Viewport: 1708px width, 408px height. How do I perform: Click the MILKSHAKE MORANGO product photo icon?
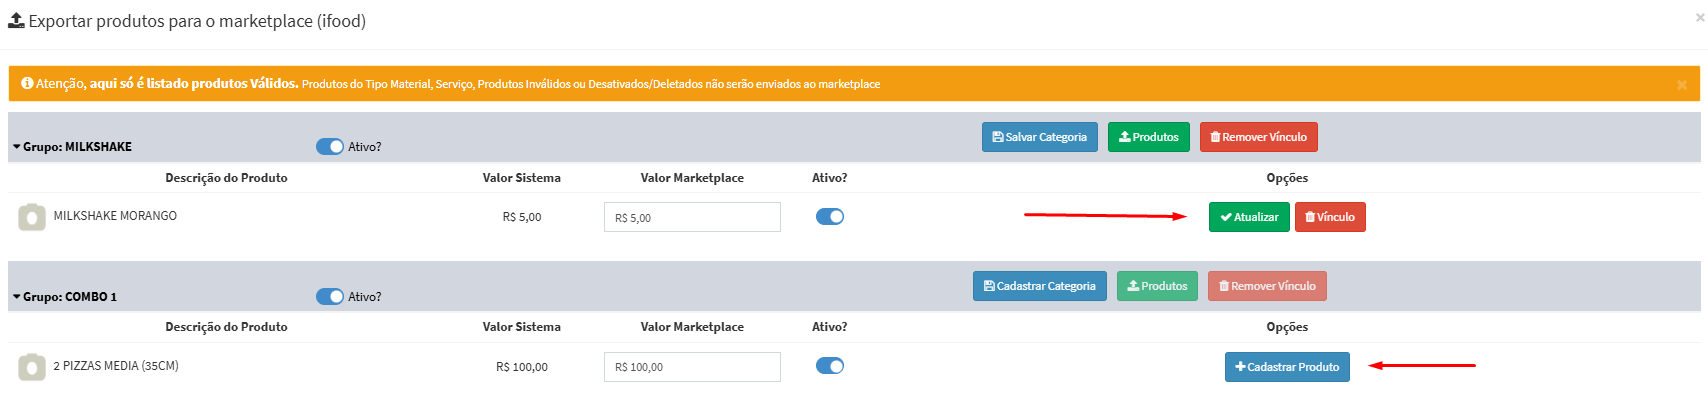point(32,217)
